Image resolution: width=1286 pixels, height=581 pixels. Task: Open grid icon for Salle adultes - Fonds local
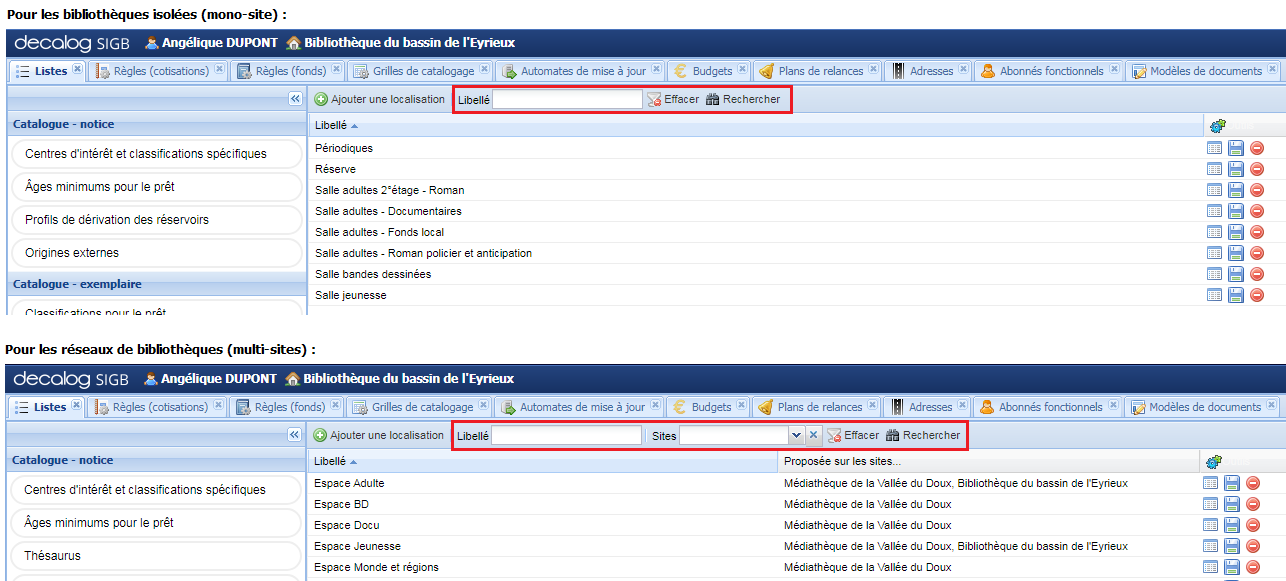(x=1215, y=232)
